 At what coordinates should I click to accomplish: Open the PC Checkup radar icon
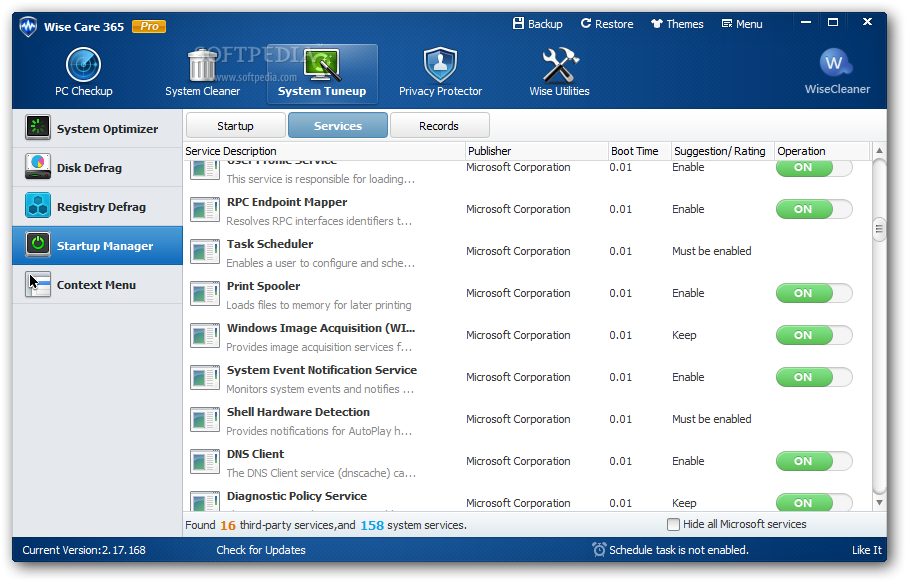(83, 64)
